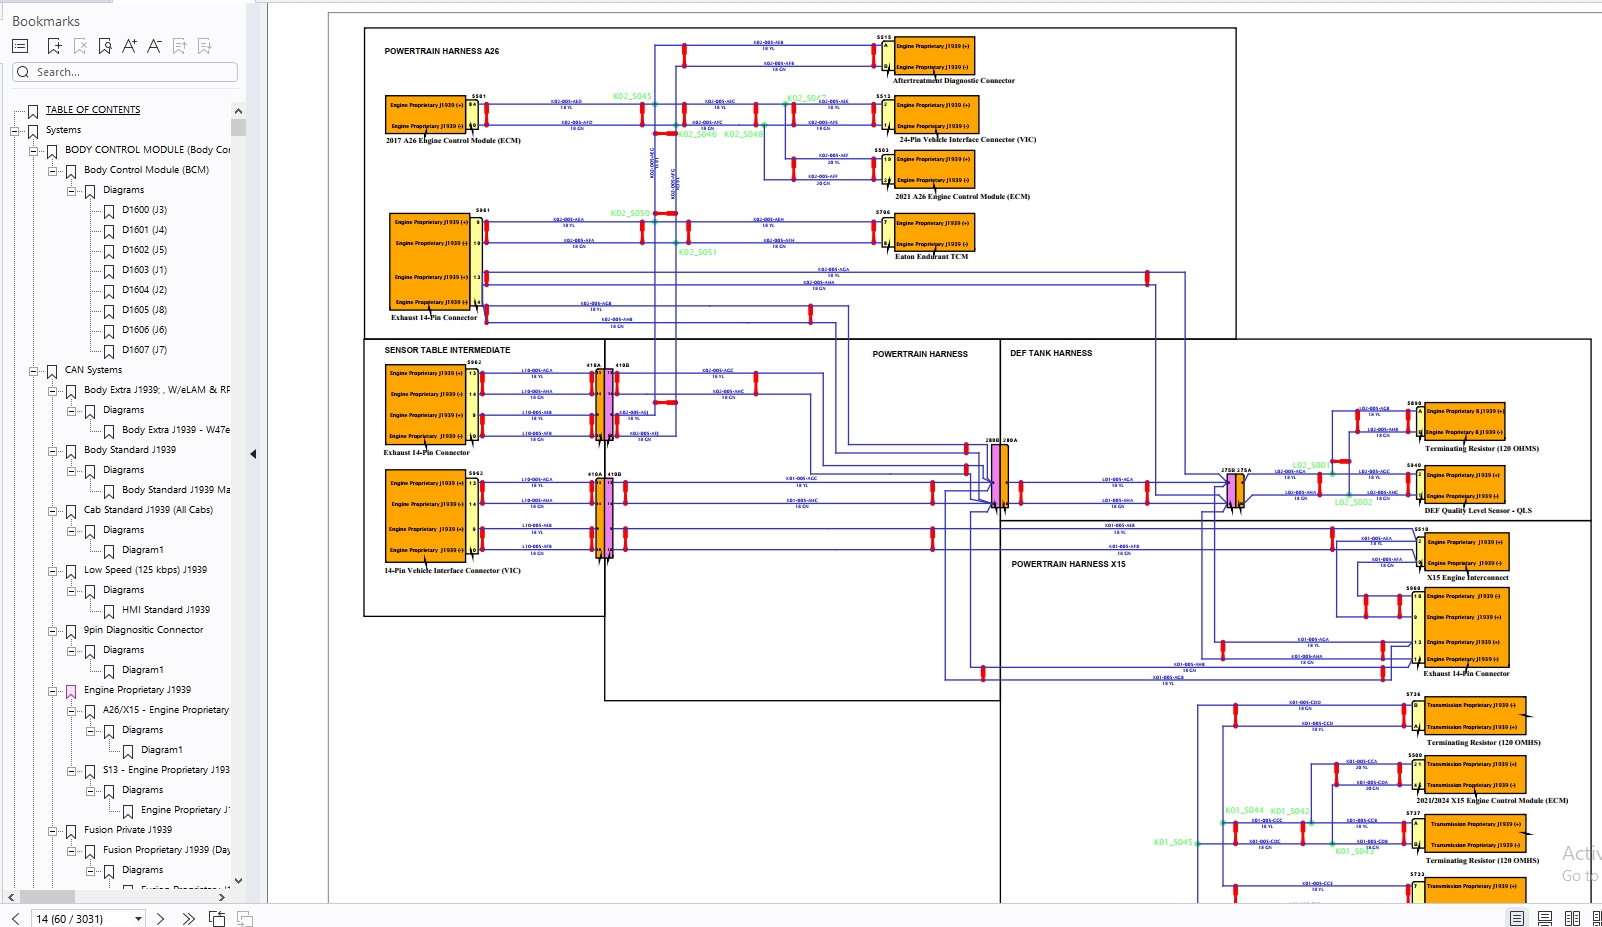Open the bookmark search tool
The height and width of the screenshot is (927, 1602).
coord(105,45)
